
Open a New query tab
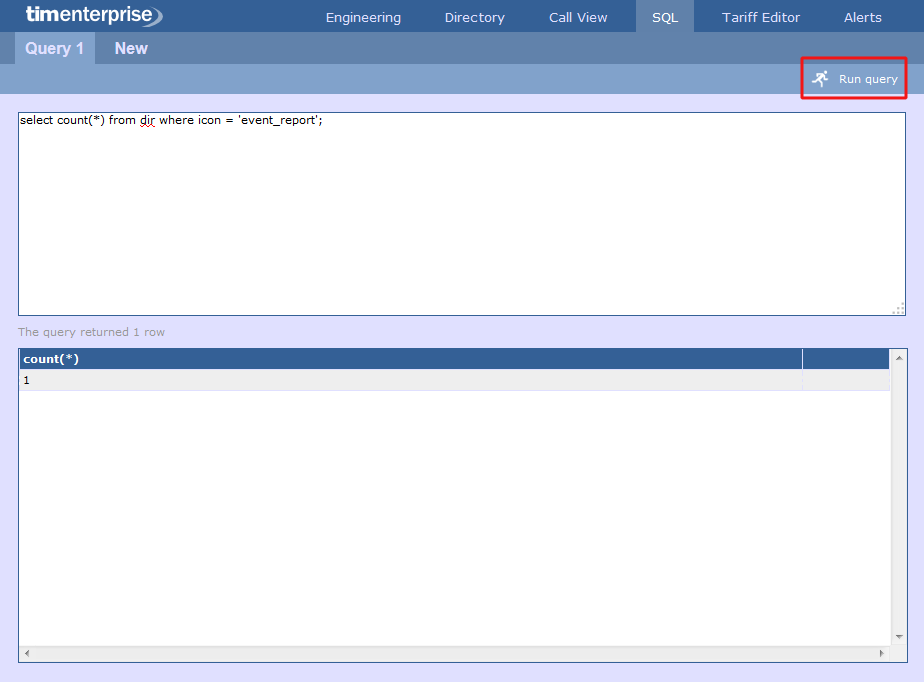(x=130, y=48)
